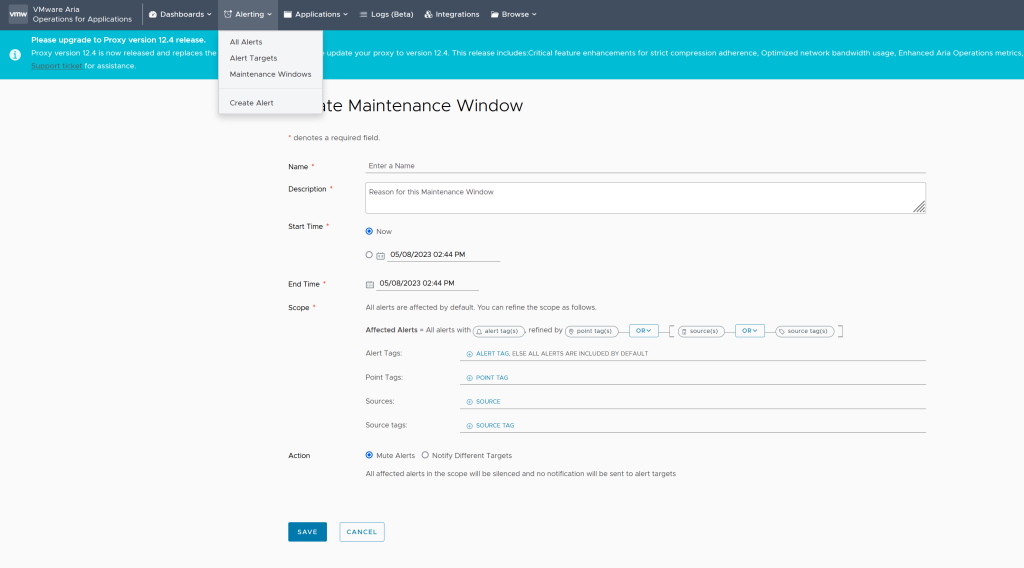1024x568 pixels.
Task: Open calendar picker for End Time
Action: [370, 284]
